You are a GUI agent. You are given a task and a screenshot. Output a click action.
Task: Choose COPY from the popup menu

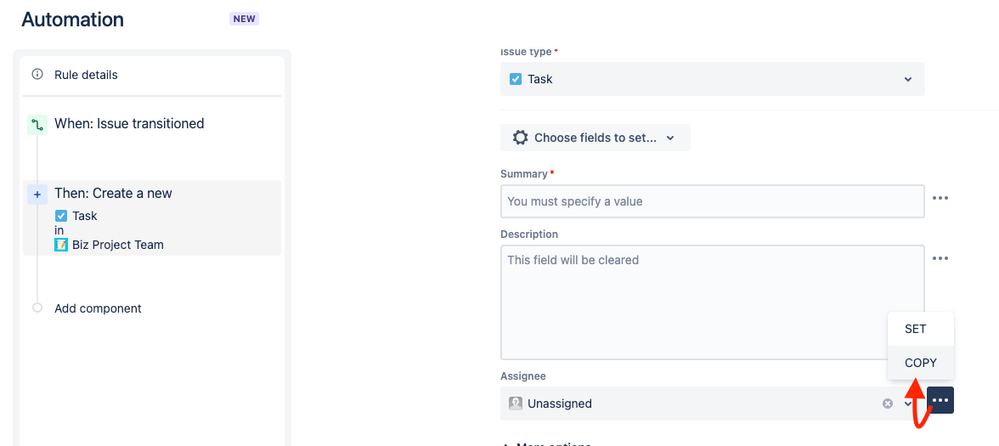(920, 363)
